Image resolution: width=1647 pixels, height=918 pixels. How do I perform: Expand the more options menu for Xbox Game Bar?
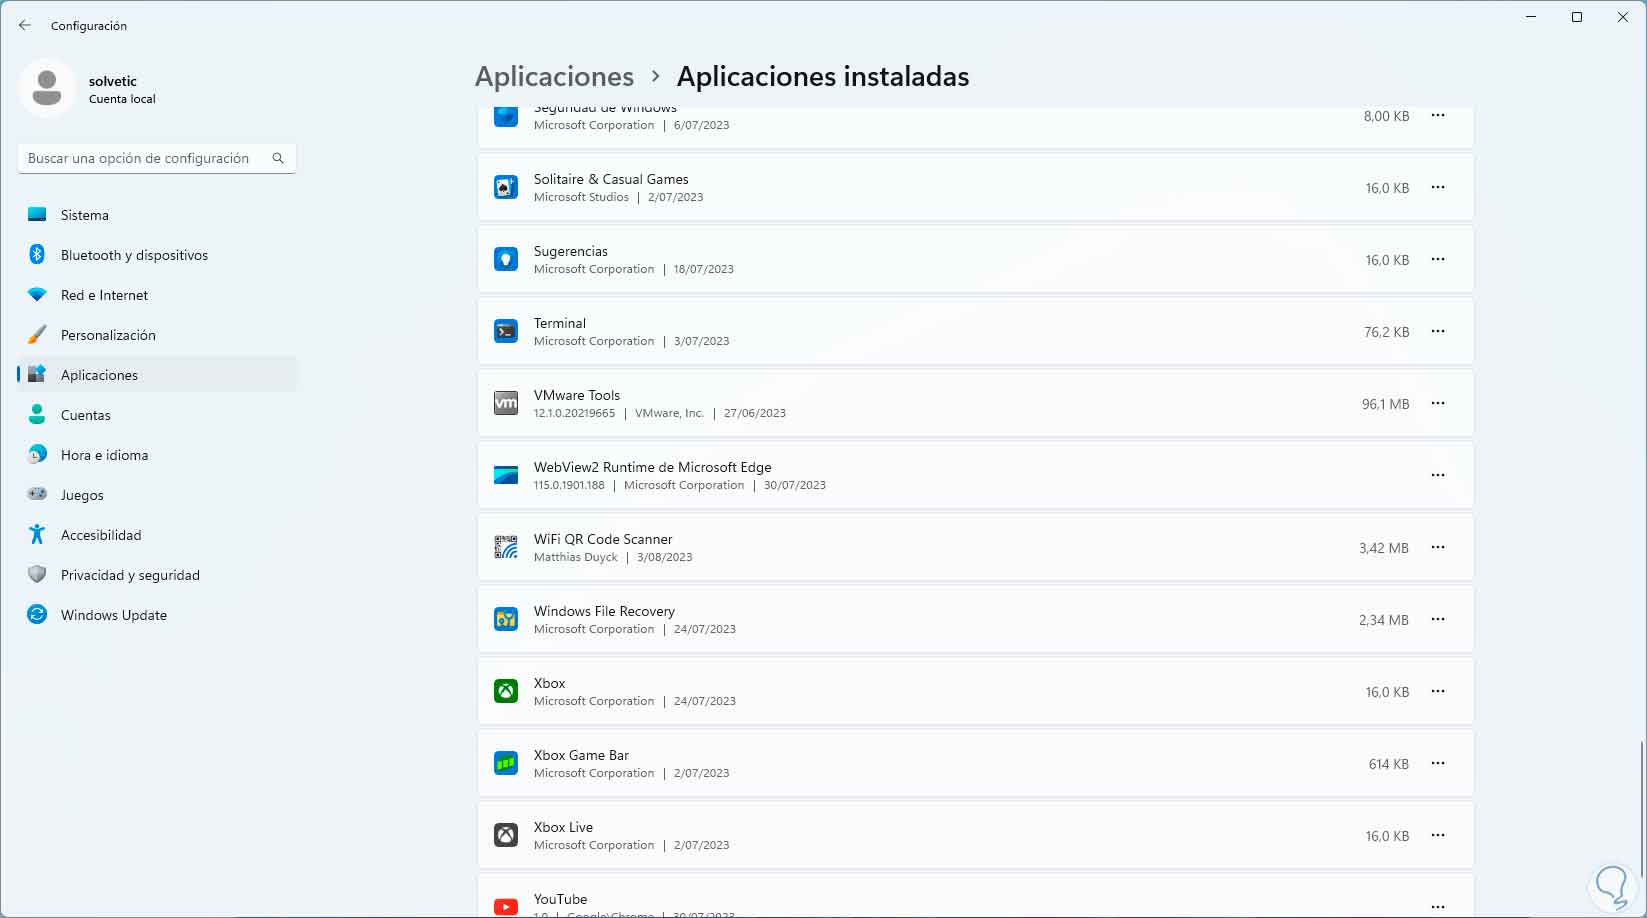click(x=1438, y=763)
